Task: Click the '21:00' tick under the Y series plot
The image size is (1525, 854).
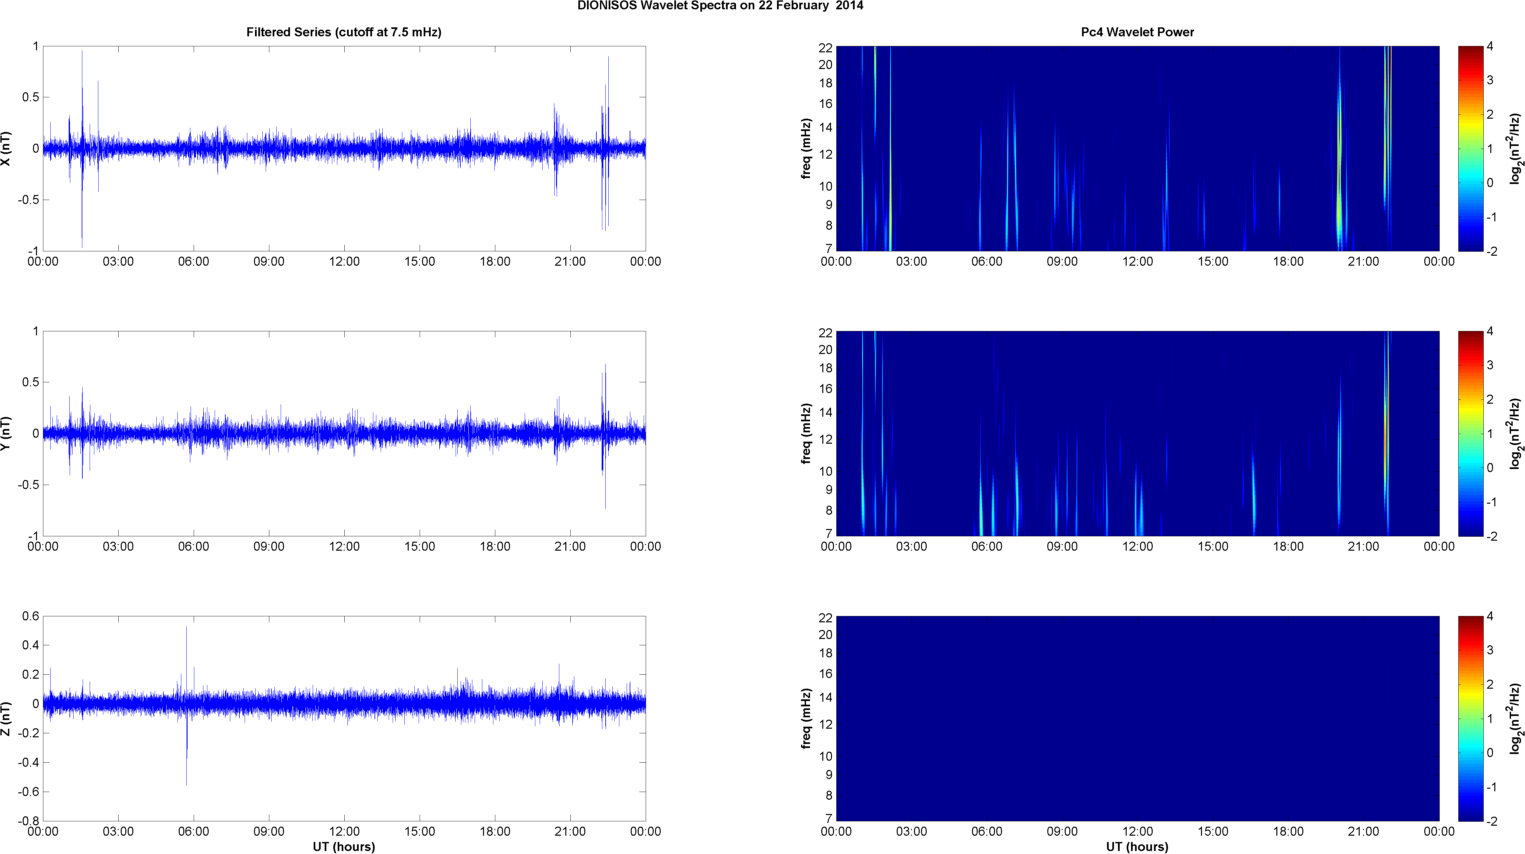Action: tap(570, 547)
